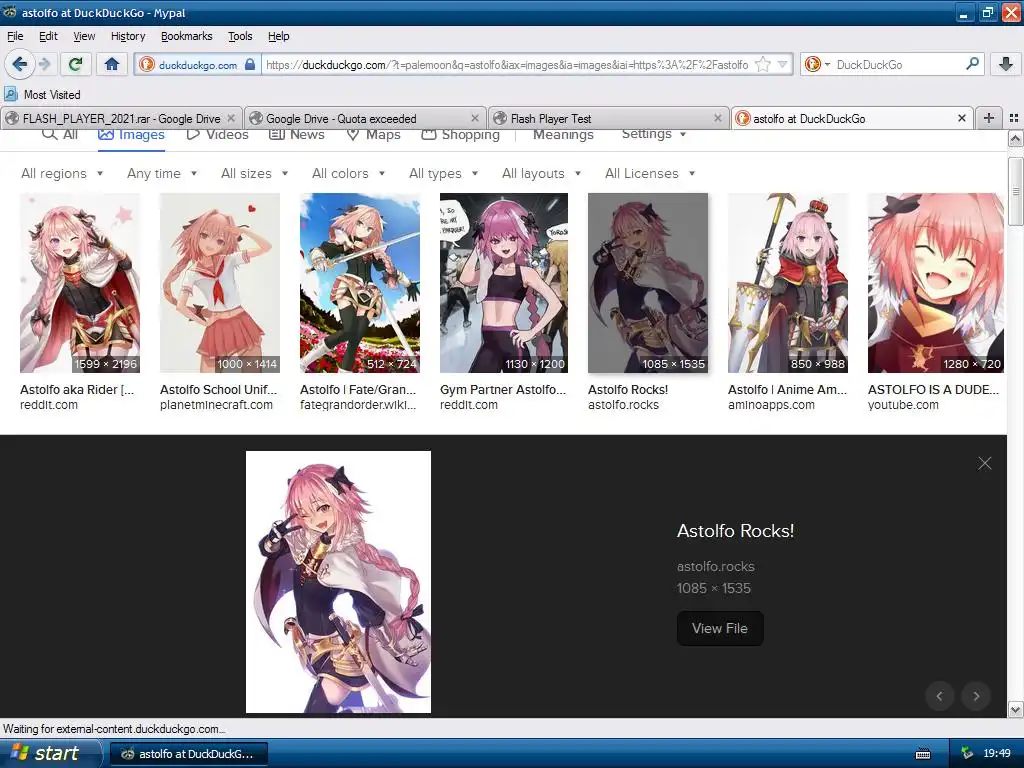1024x768 pixels.
Task: Close the FLASH_PLAYER_2021.rar tab
Action: tap(231, 118)
